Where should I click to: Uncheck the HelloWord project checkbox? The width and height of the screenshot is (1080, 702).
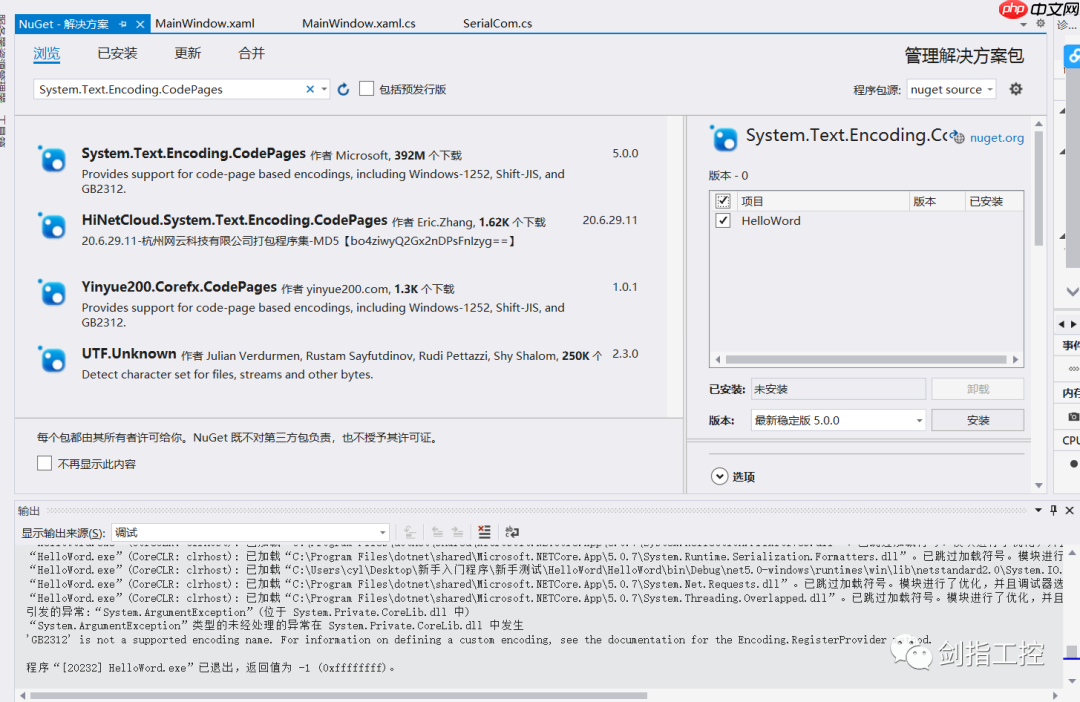[x=723, y=220]
